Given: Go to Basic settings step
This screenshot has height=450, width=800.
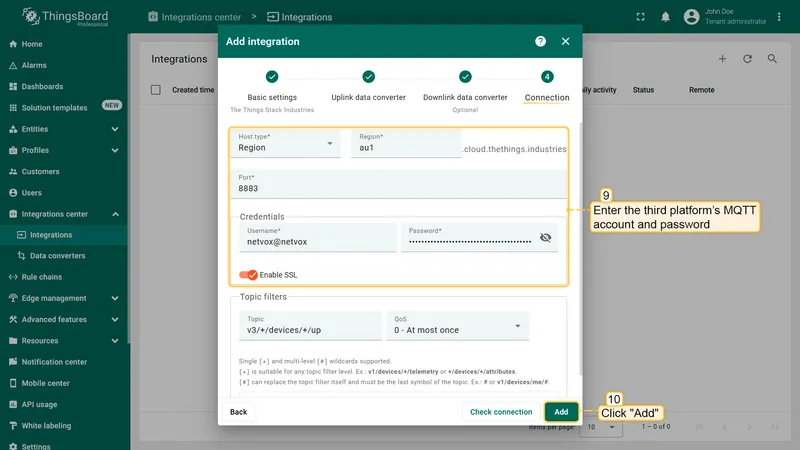Looking at the screenshot, I should (272, 90).
